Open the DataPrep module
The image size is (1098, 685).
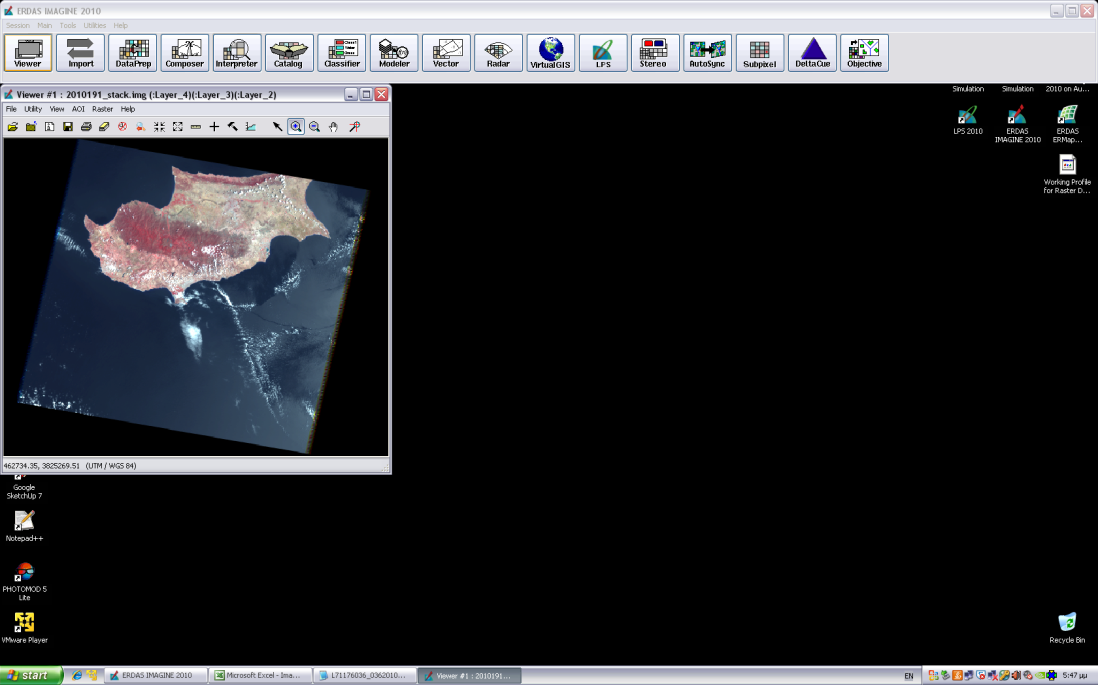click(133, 53)
